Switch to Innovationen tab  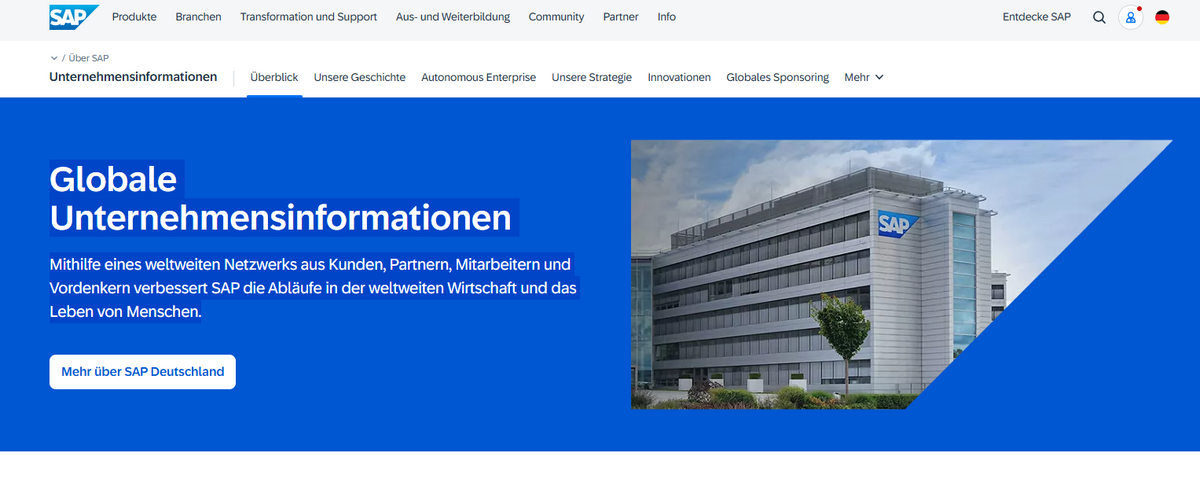click(679, 77)
